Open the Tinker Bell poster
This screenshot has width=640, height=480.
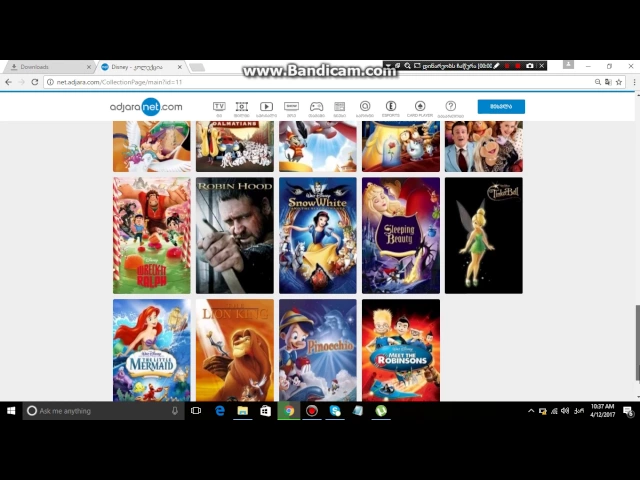click(x=484, y=236)
